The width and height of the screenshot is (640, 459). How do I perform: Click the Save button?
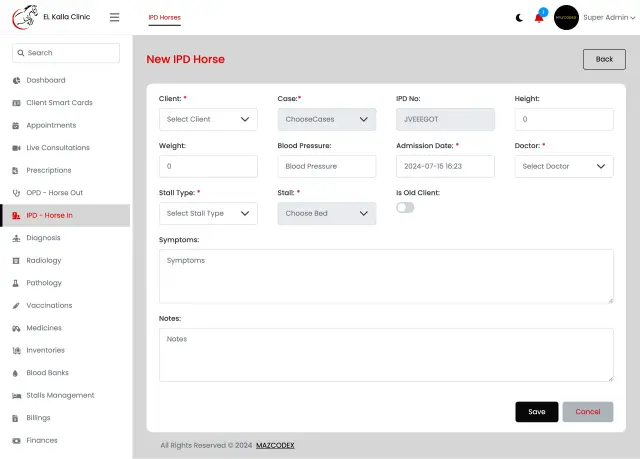click(x=537, y=412)
